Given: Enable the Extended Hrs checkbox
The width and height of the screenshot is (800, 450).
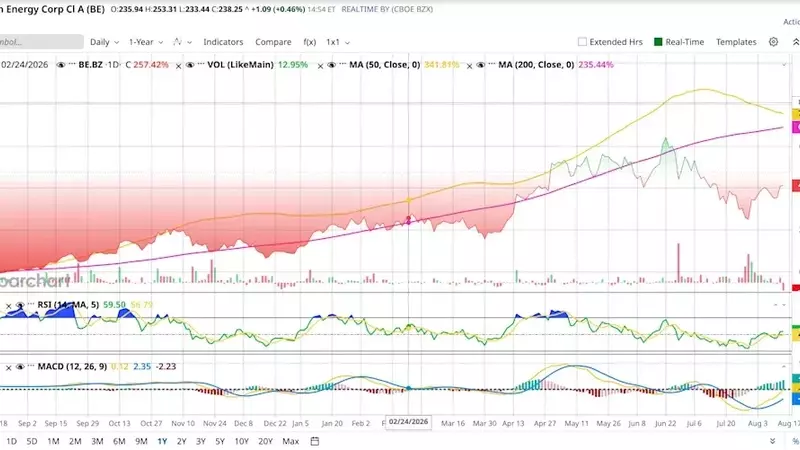Looking at the screenshot, I should coord(582,42).
